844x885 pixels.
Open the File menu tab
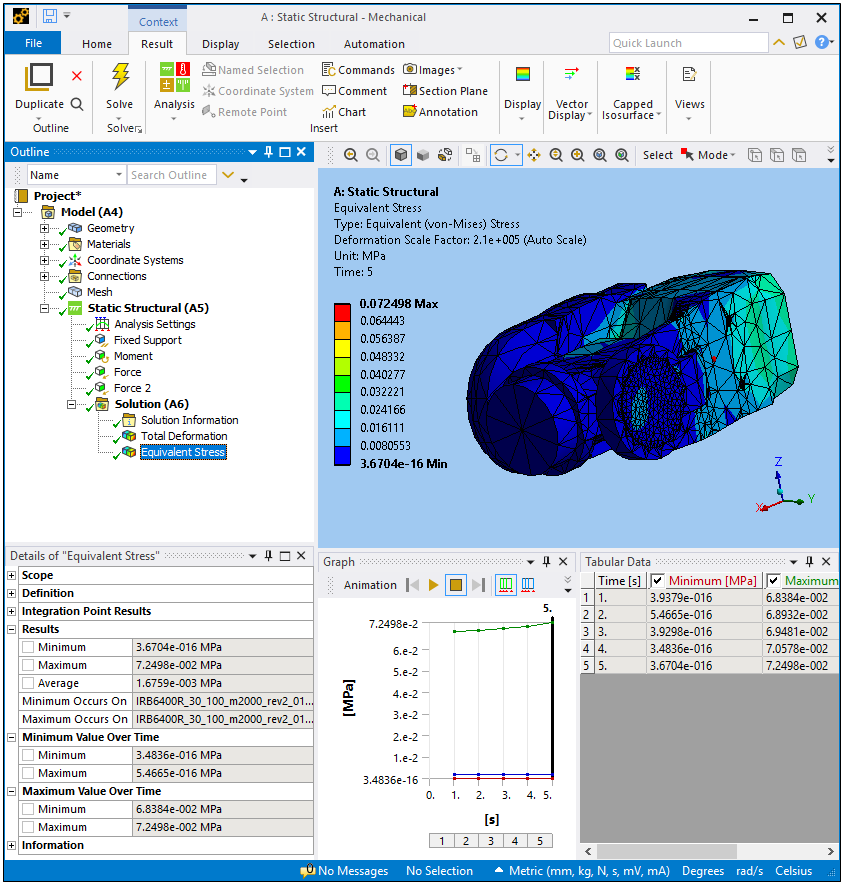[x=33, y=44]
